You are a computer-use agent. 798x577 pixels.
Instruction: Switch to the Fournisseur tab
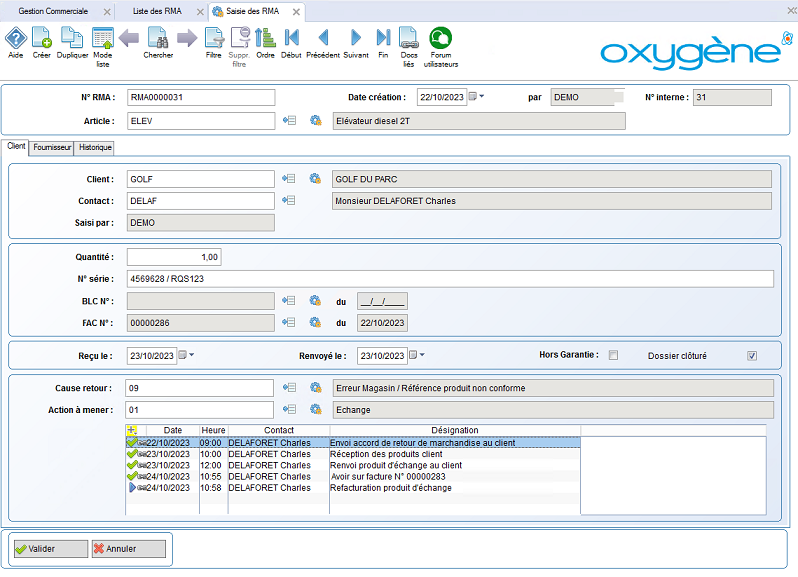[52, 147]
